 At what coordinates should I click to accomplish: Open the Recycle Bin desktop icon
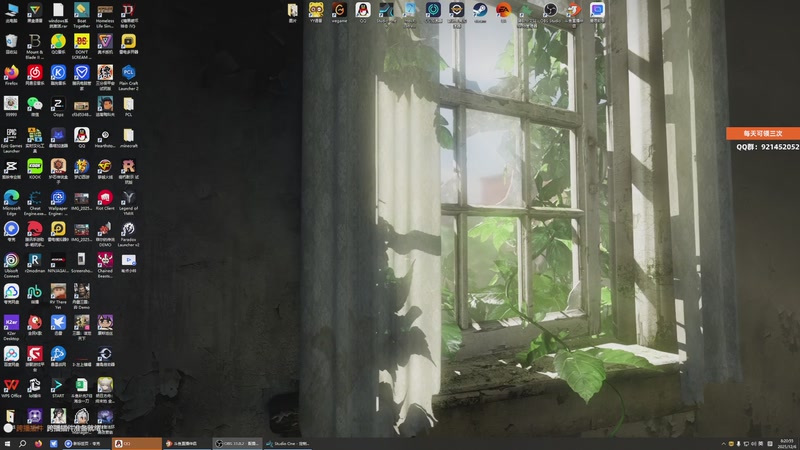coord(11,43)
